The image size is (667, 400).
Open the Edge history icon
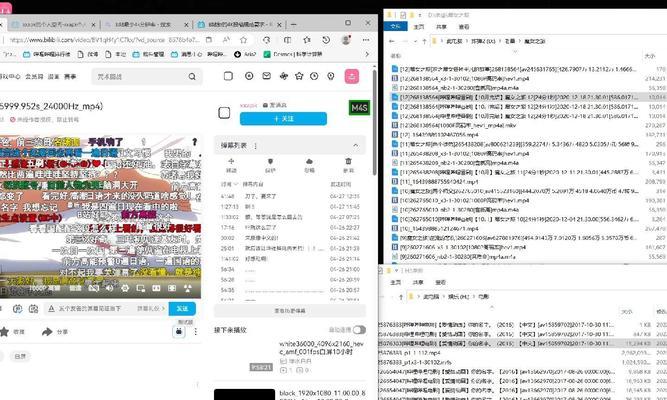(x=326, y=40)
